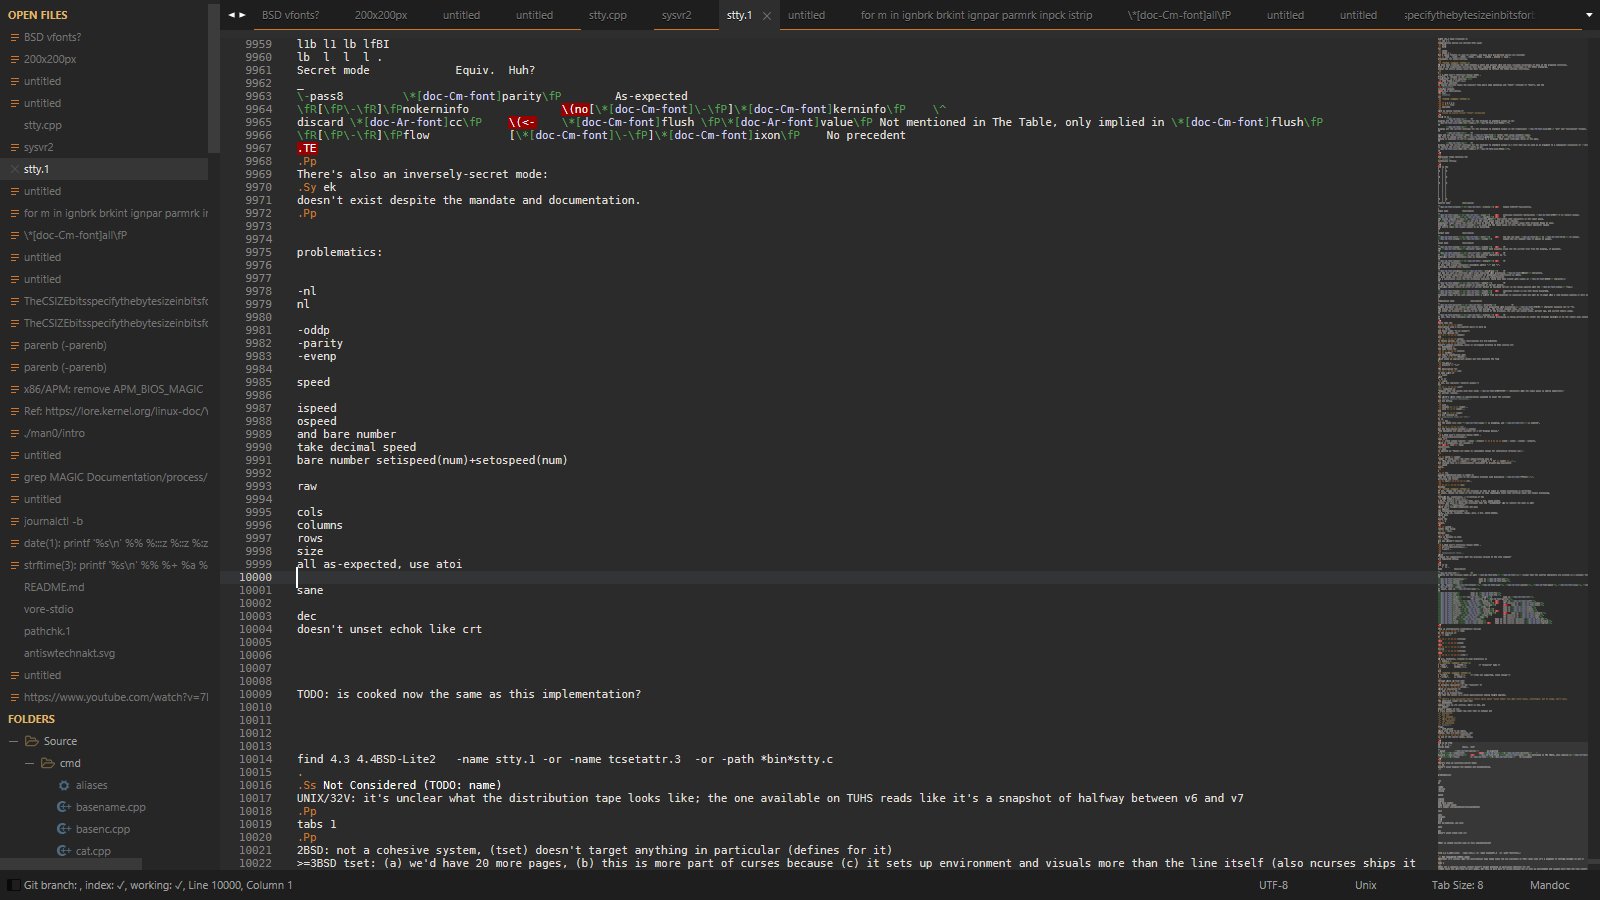Change syntax via Mandoc in status bar
1600x900 pixels.
(x=1549, y=885)
